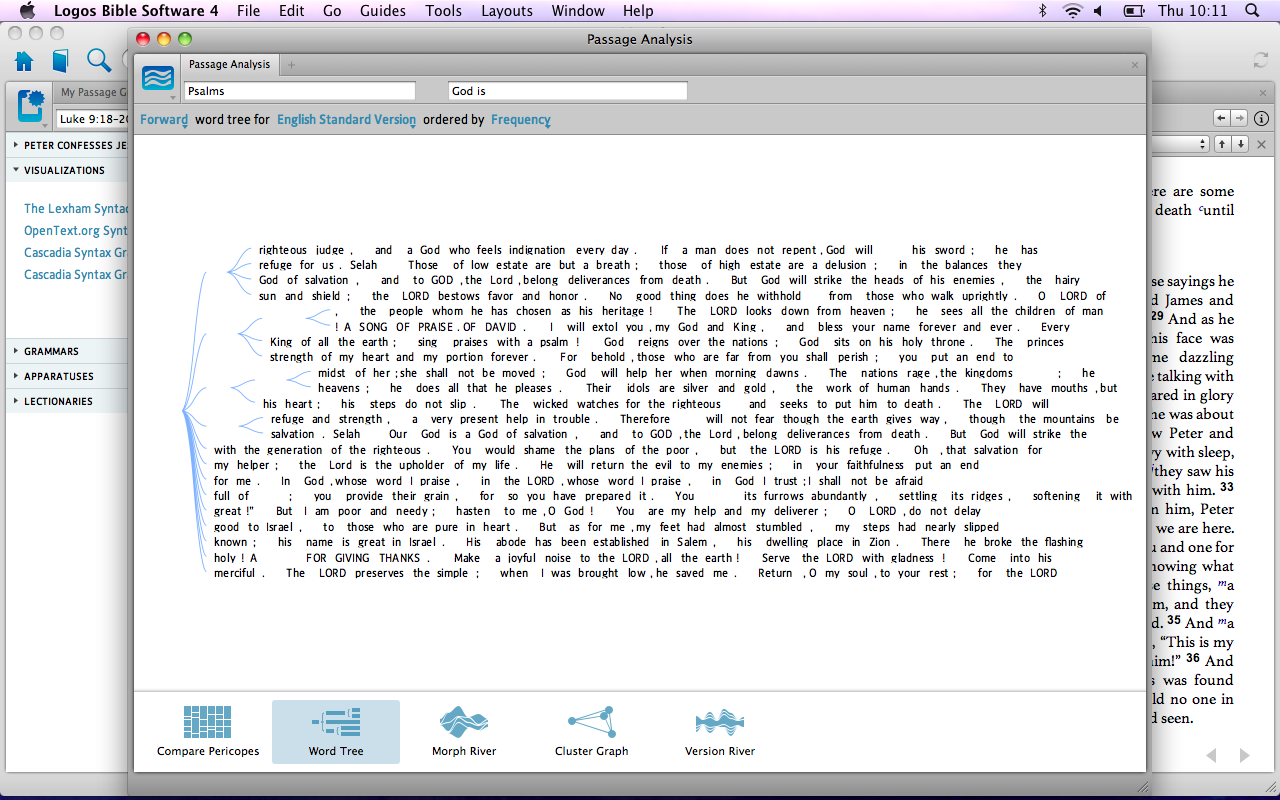1280x800 pixels.
Task: Click the 'God is' search phrase field
Action: point(568,91)
